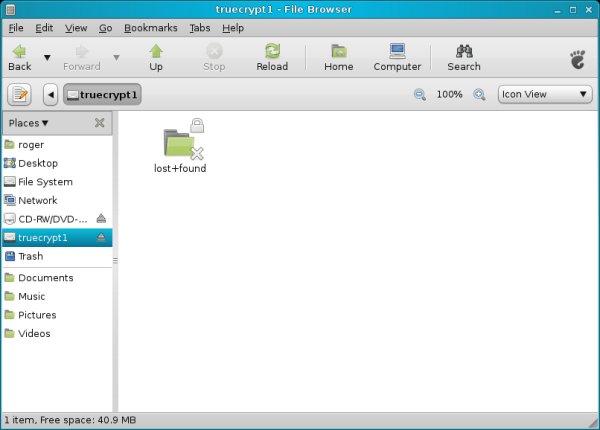Click the path bar left arrow
The image size is (600, 430).
click(x=51, y=94)
